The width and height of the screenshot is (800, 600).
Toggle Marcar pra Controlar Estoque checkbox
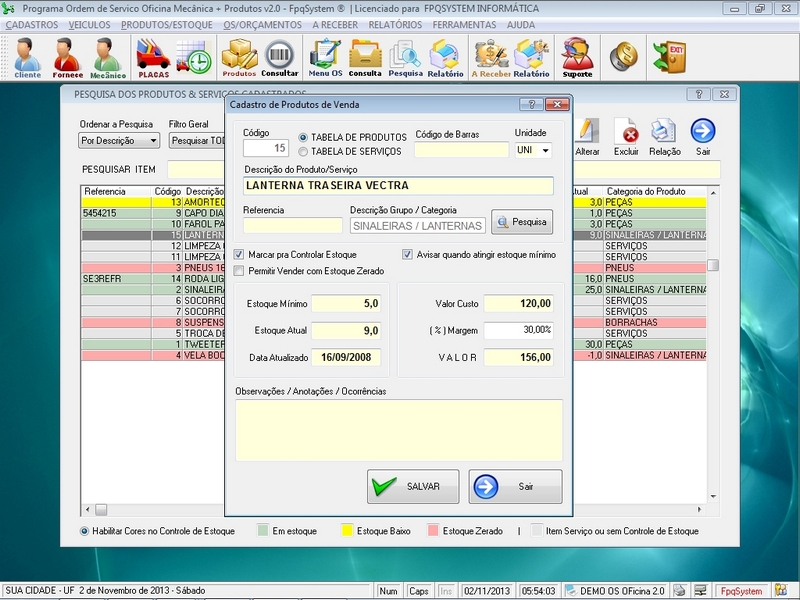(x=239, y=255)
